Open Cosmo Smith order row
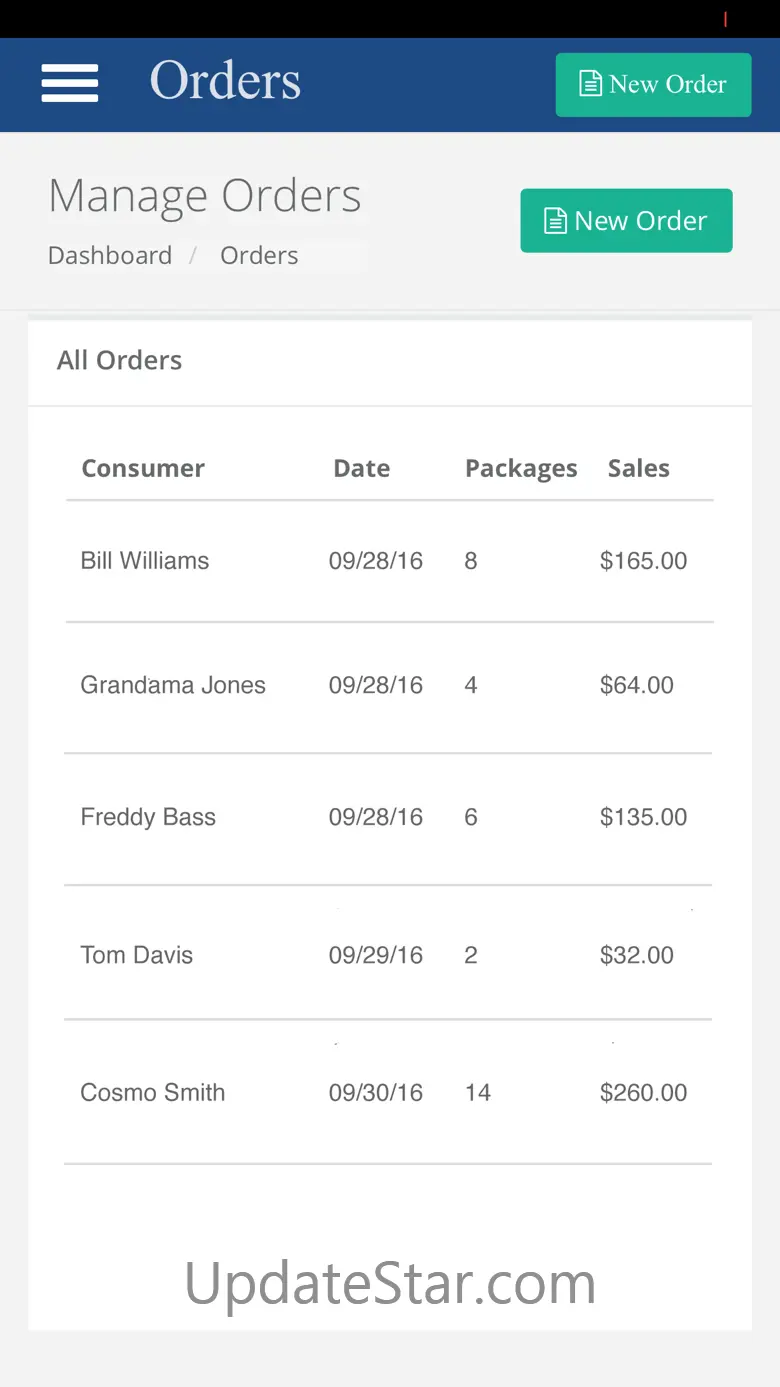Image resolution: width=780 pixels, height=1387 pixels. pos(390,1092)
